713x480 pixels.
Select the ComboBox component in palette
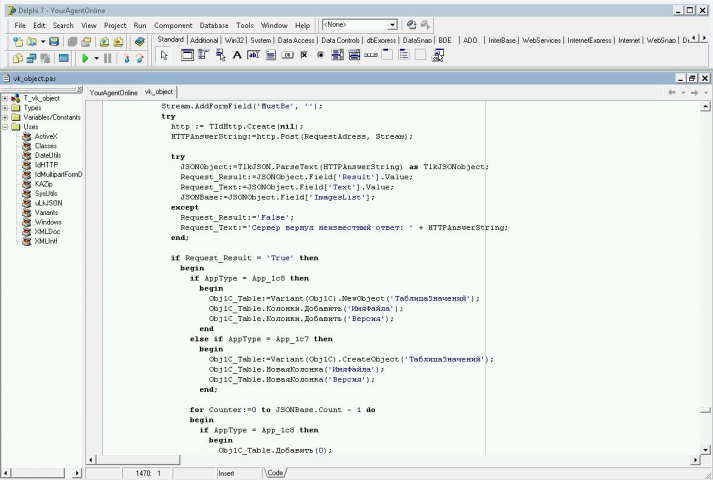coord(354,55)
